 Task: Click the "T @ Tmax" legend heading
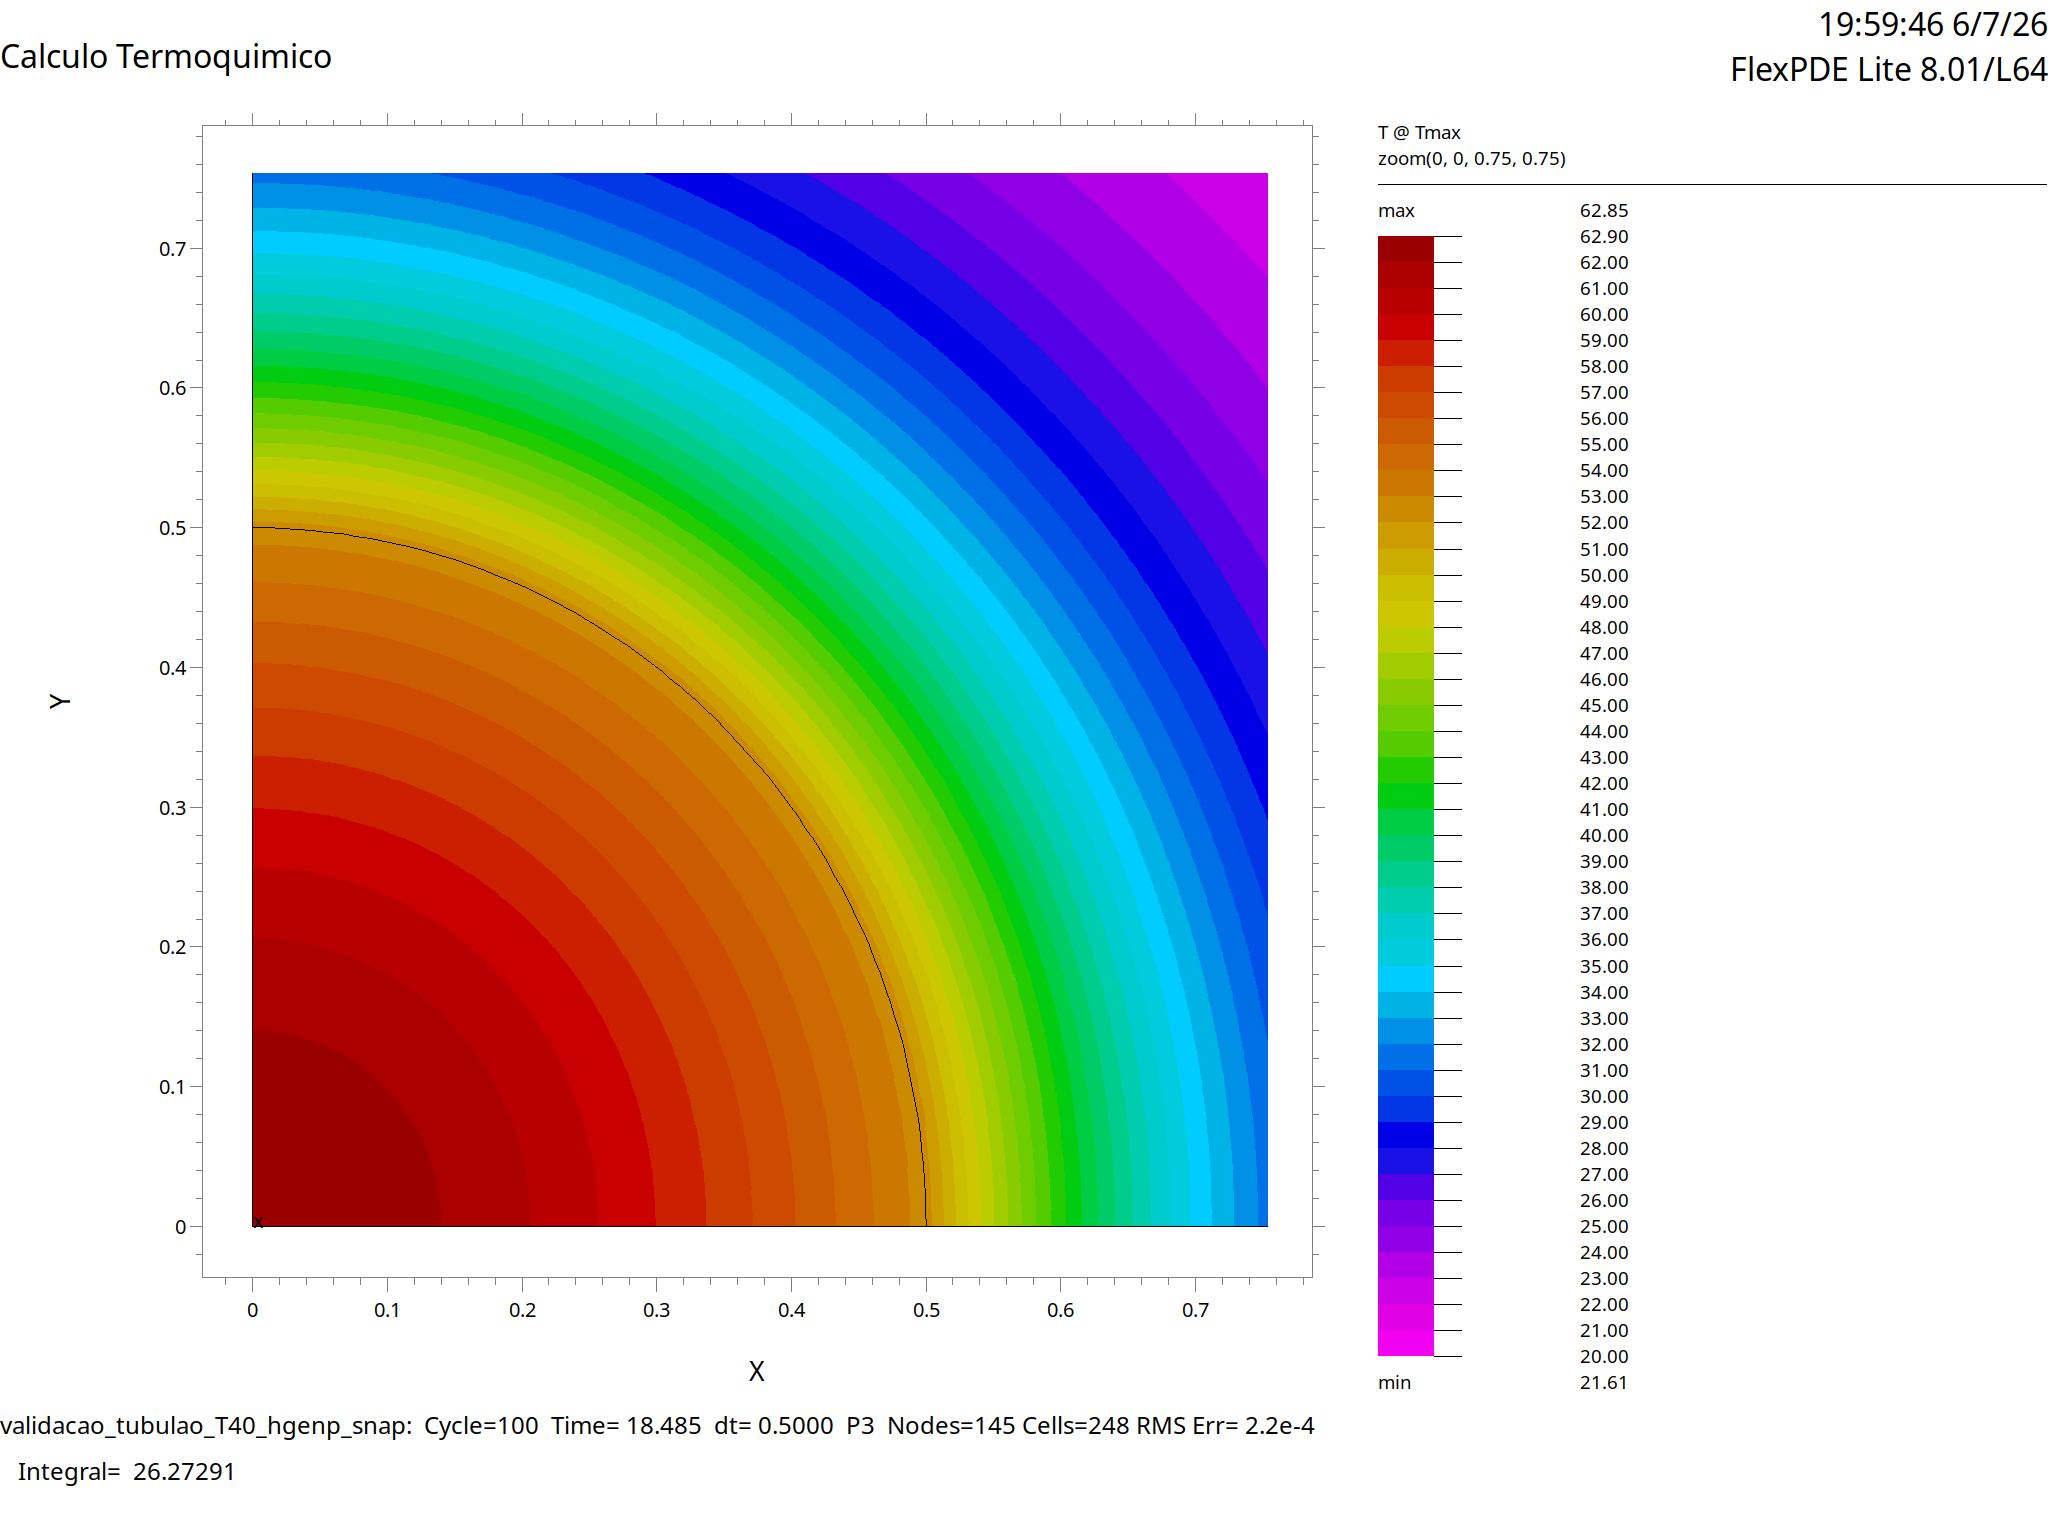click(1419, 133)
